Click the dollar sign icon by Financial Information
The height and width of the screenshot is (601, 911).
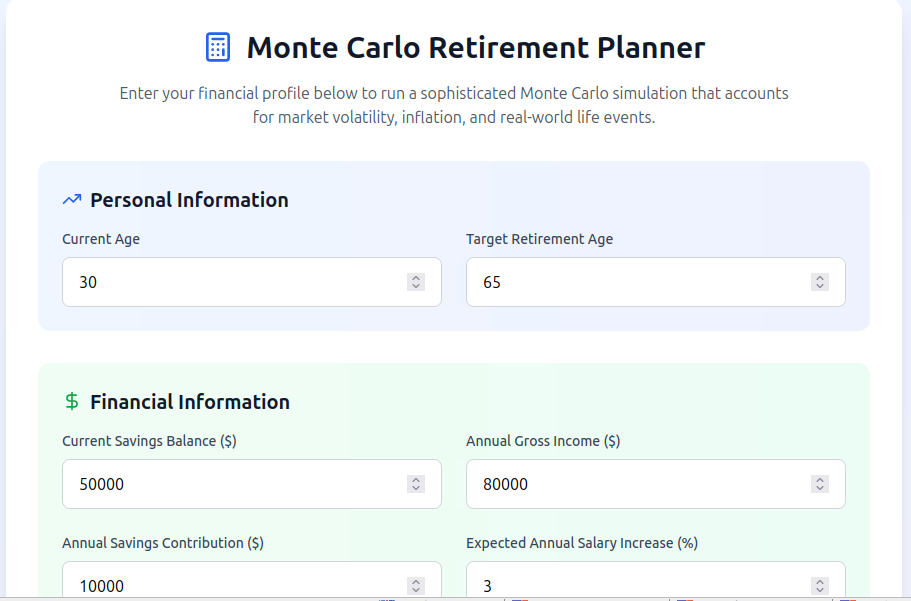[72, 402]
